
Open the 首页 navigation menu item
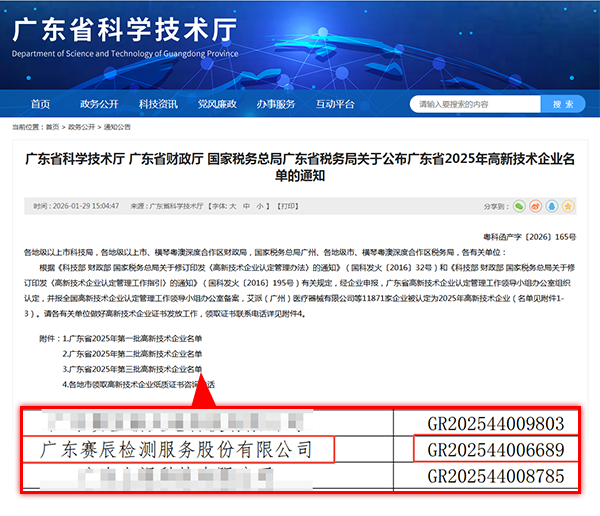pyautogui.click(x=40, y=104)
